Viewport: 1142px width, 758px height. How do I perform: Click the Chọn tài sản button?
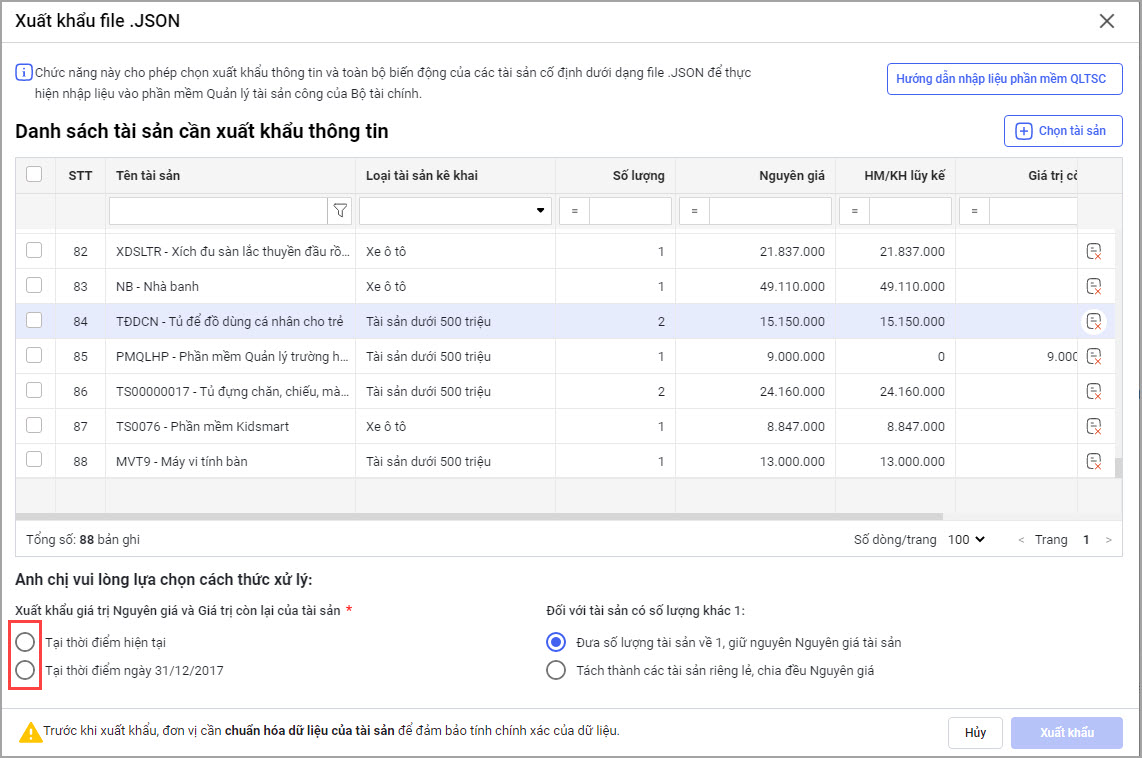(x=1062, y=131)
